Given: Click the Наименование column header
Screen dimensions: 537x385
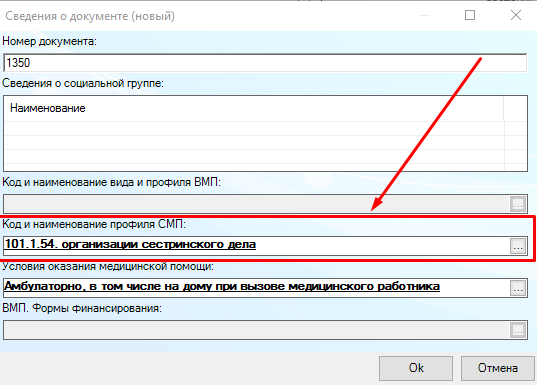Looking at the screenshot, I should (x=253, y=108).
